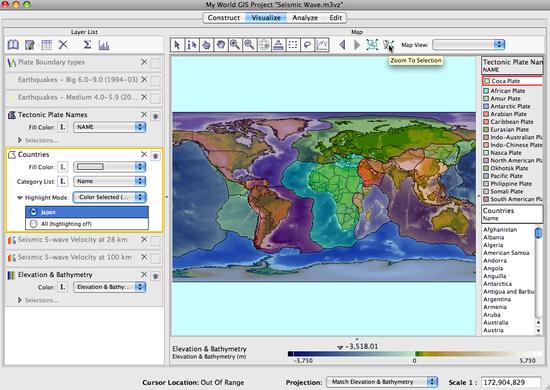The image size is (550, 390).
Task: Open the Category List Name dropdown
Action: [x=109, y=181]
